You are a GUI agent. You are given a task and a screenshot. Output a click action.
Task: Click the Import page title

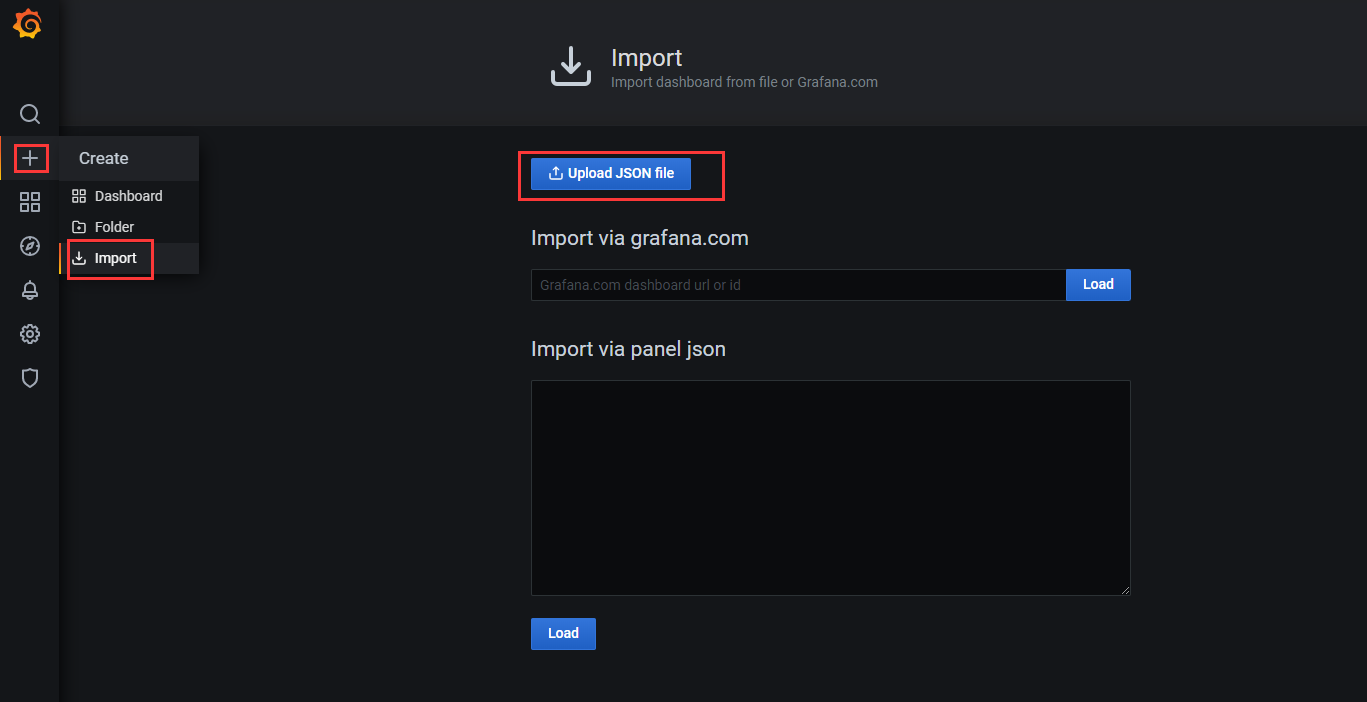647,58
